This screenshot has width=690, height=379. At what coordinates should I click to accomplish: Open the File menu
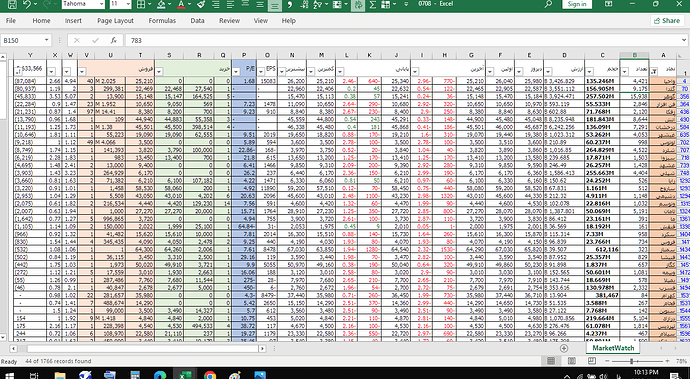point(11,21)
